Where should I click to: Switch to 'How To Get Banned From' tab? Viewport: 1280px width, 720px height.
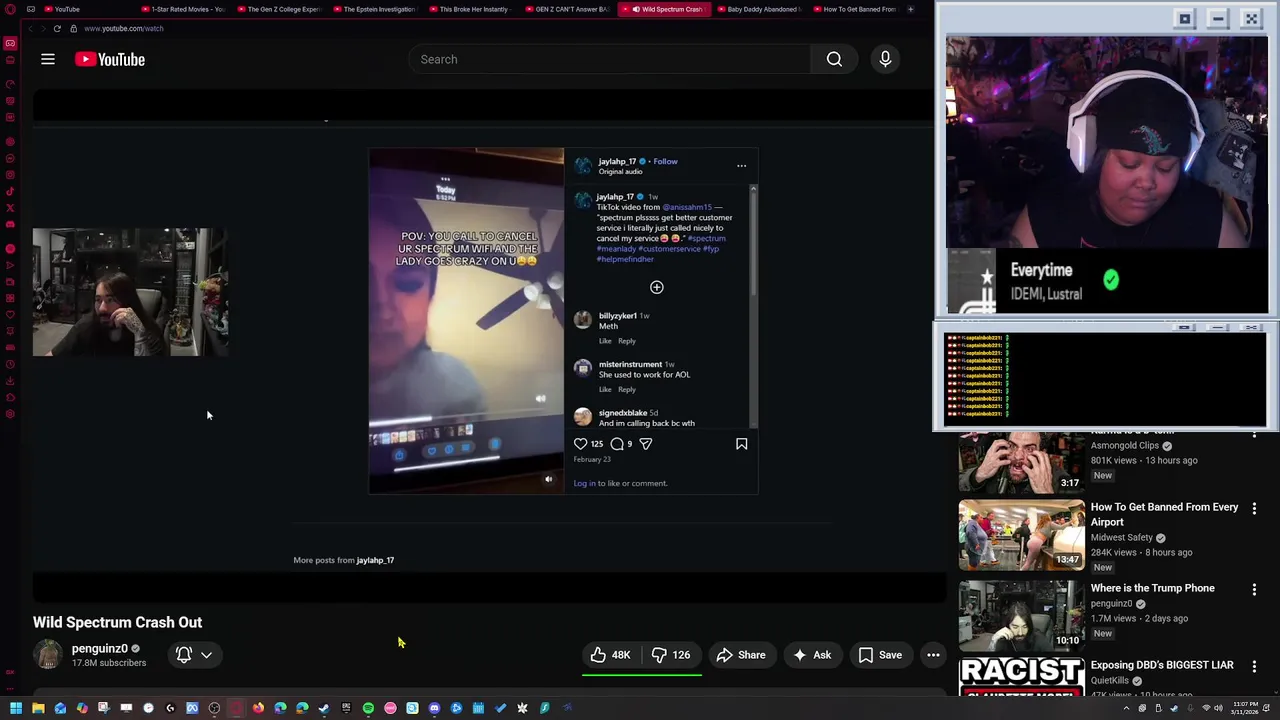click(x=855, y=9)
